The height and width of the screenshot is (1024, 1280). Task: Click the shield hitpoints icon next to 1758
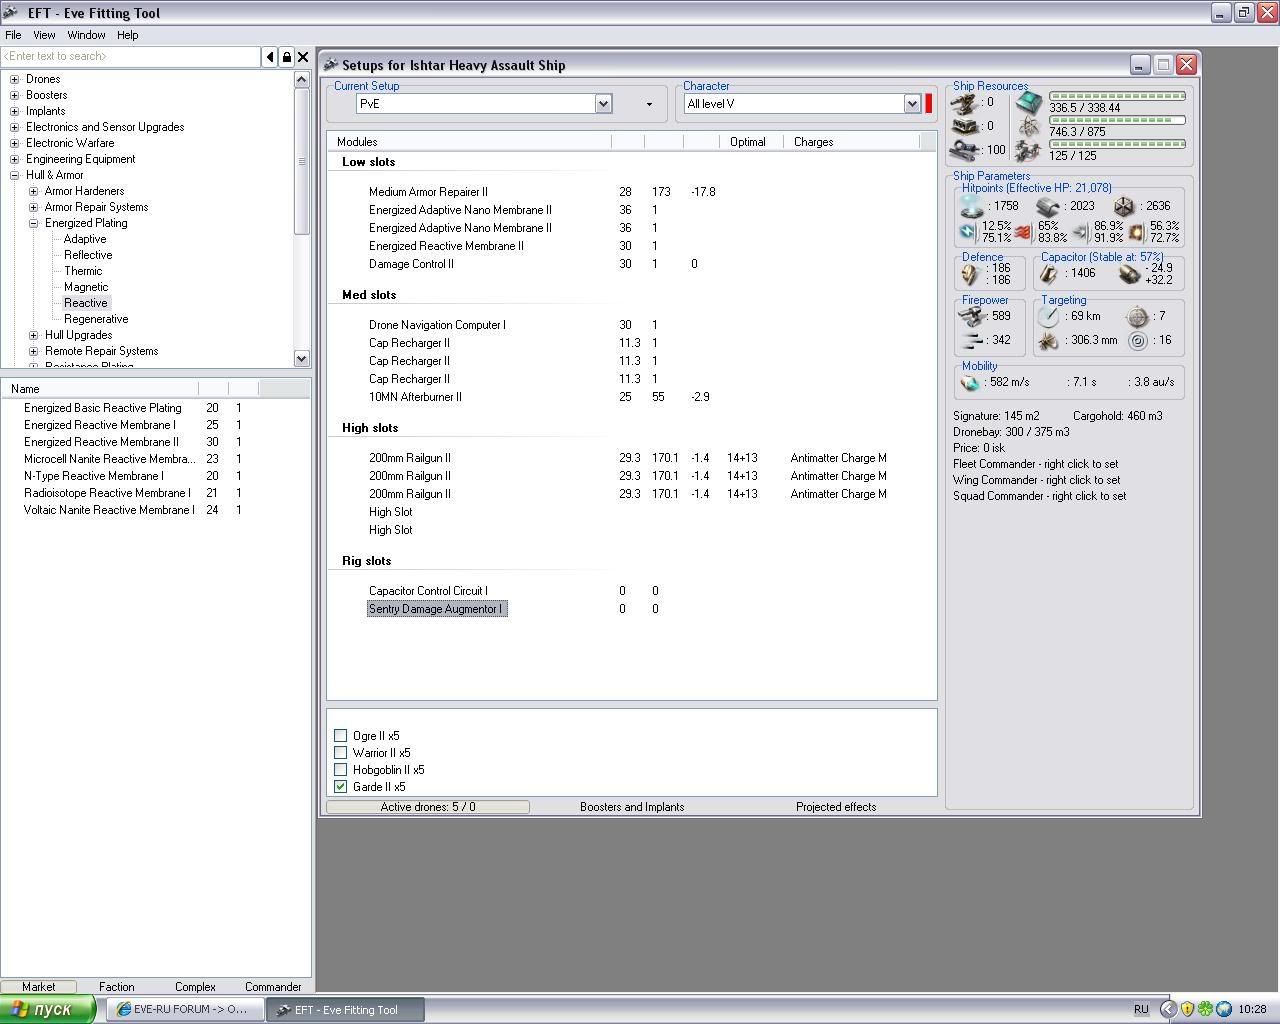pos(971,206)
